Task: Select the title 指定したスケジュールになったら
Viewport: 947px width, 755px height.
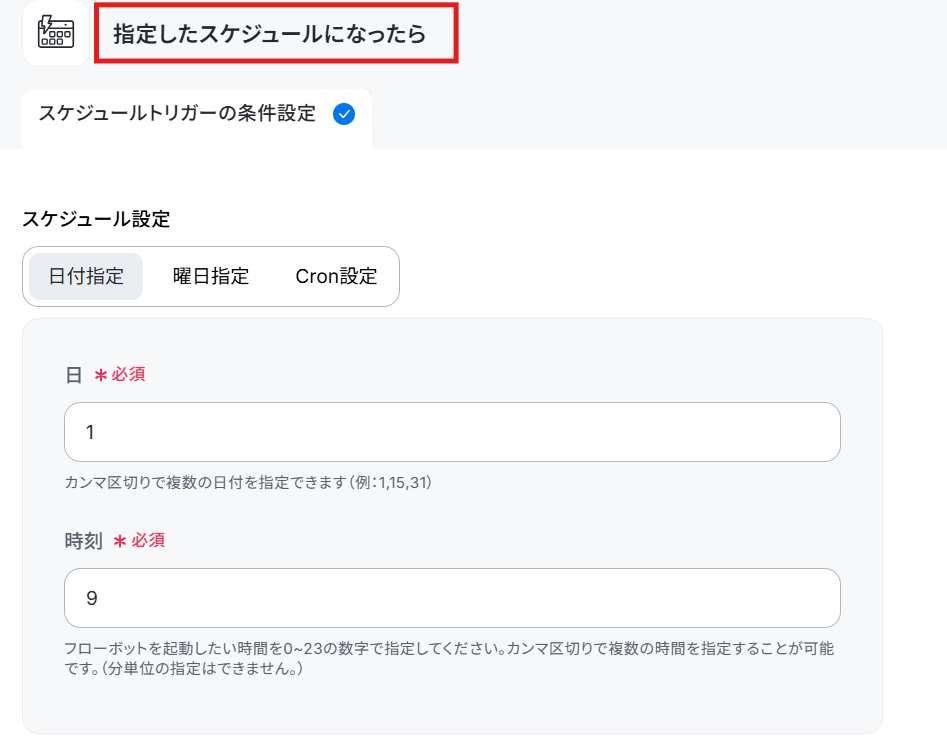Action: coord(269,34)
